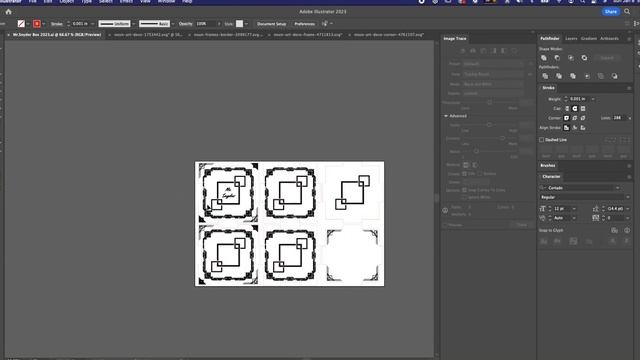
Task: Click the search icon near Share
Action: pyautogui.click(x=627, y=11)
